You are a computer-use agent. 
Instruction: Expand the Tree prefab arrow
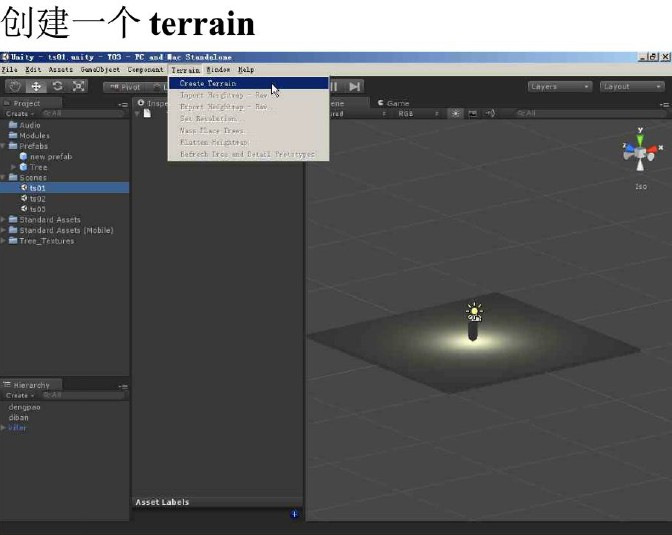pyautogui.click(x=13, y=167)
